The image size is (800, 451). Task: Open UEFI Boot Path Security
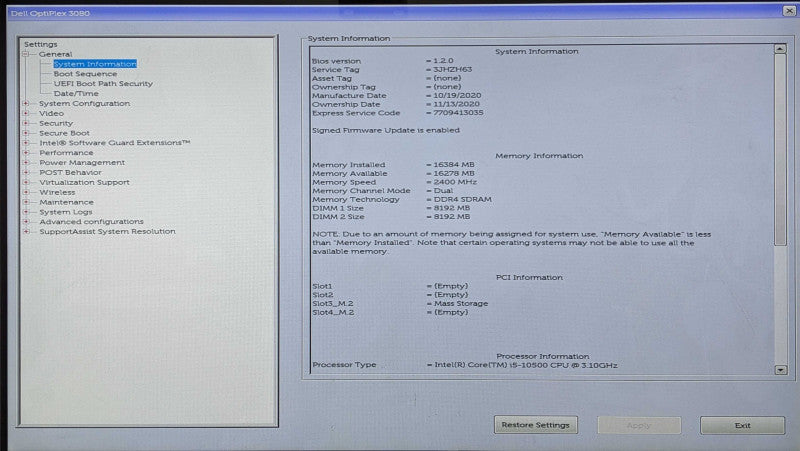coord(103,84)
